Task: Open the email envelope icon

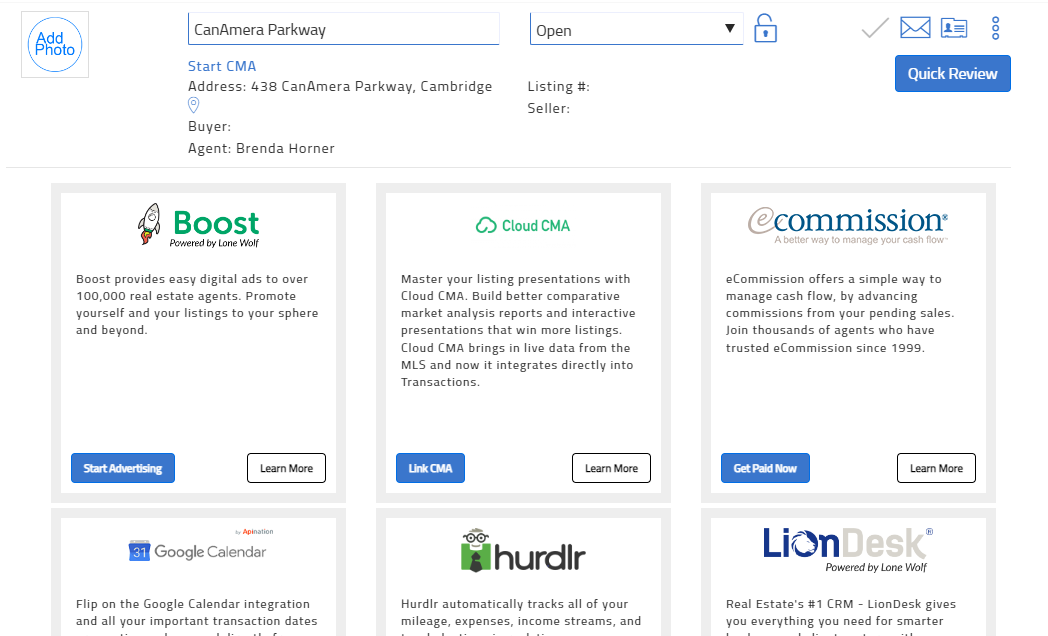Action: tap(915, 27)
